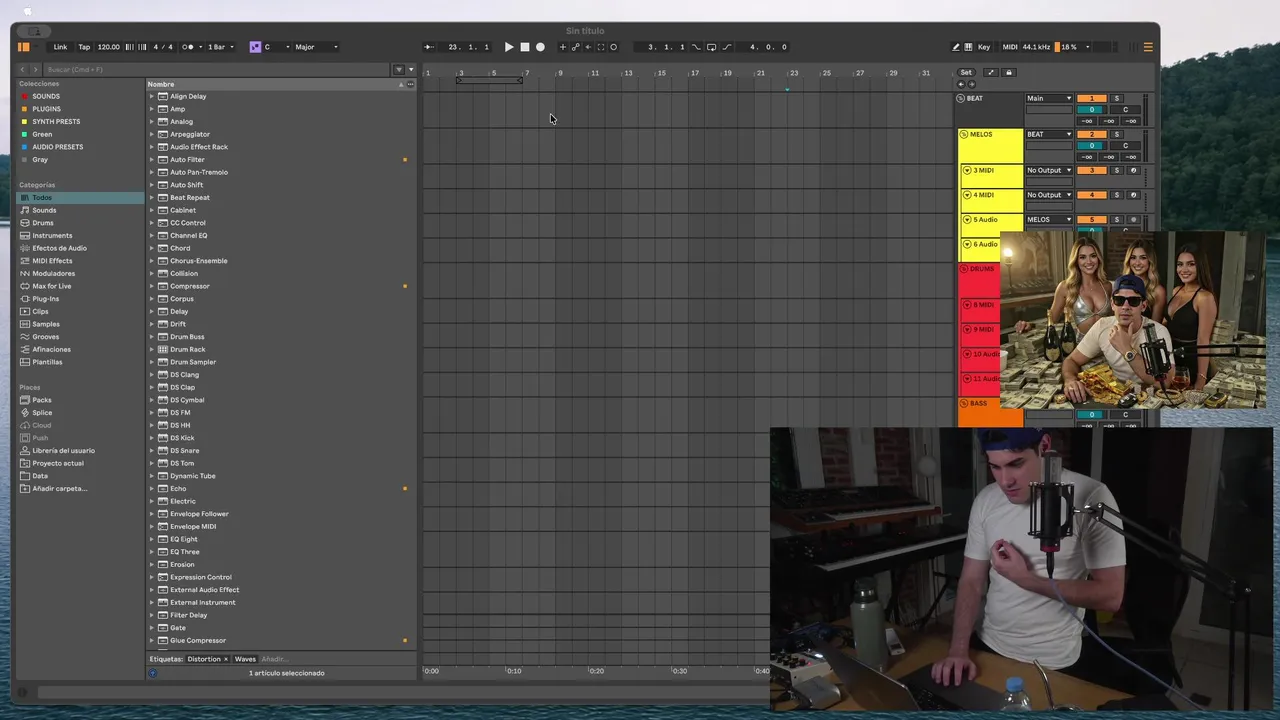Screen dimensions: 1280x720
Task: Open 3 MIDI No Output dropdown
Action: 1049,170
